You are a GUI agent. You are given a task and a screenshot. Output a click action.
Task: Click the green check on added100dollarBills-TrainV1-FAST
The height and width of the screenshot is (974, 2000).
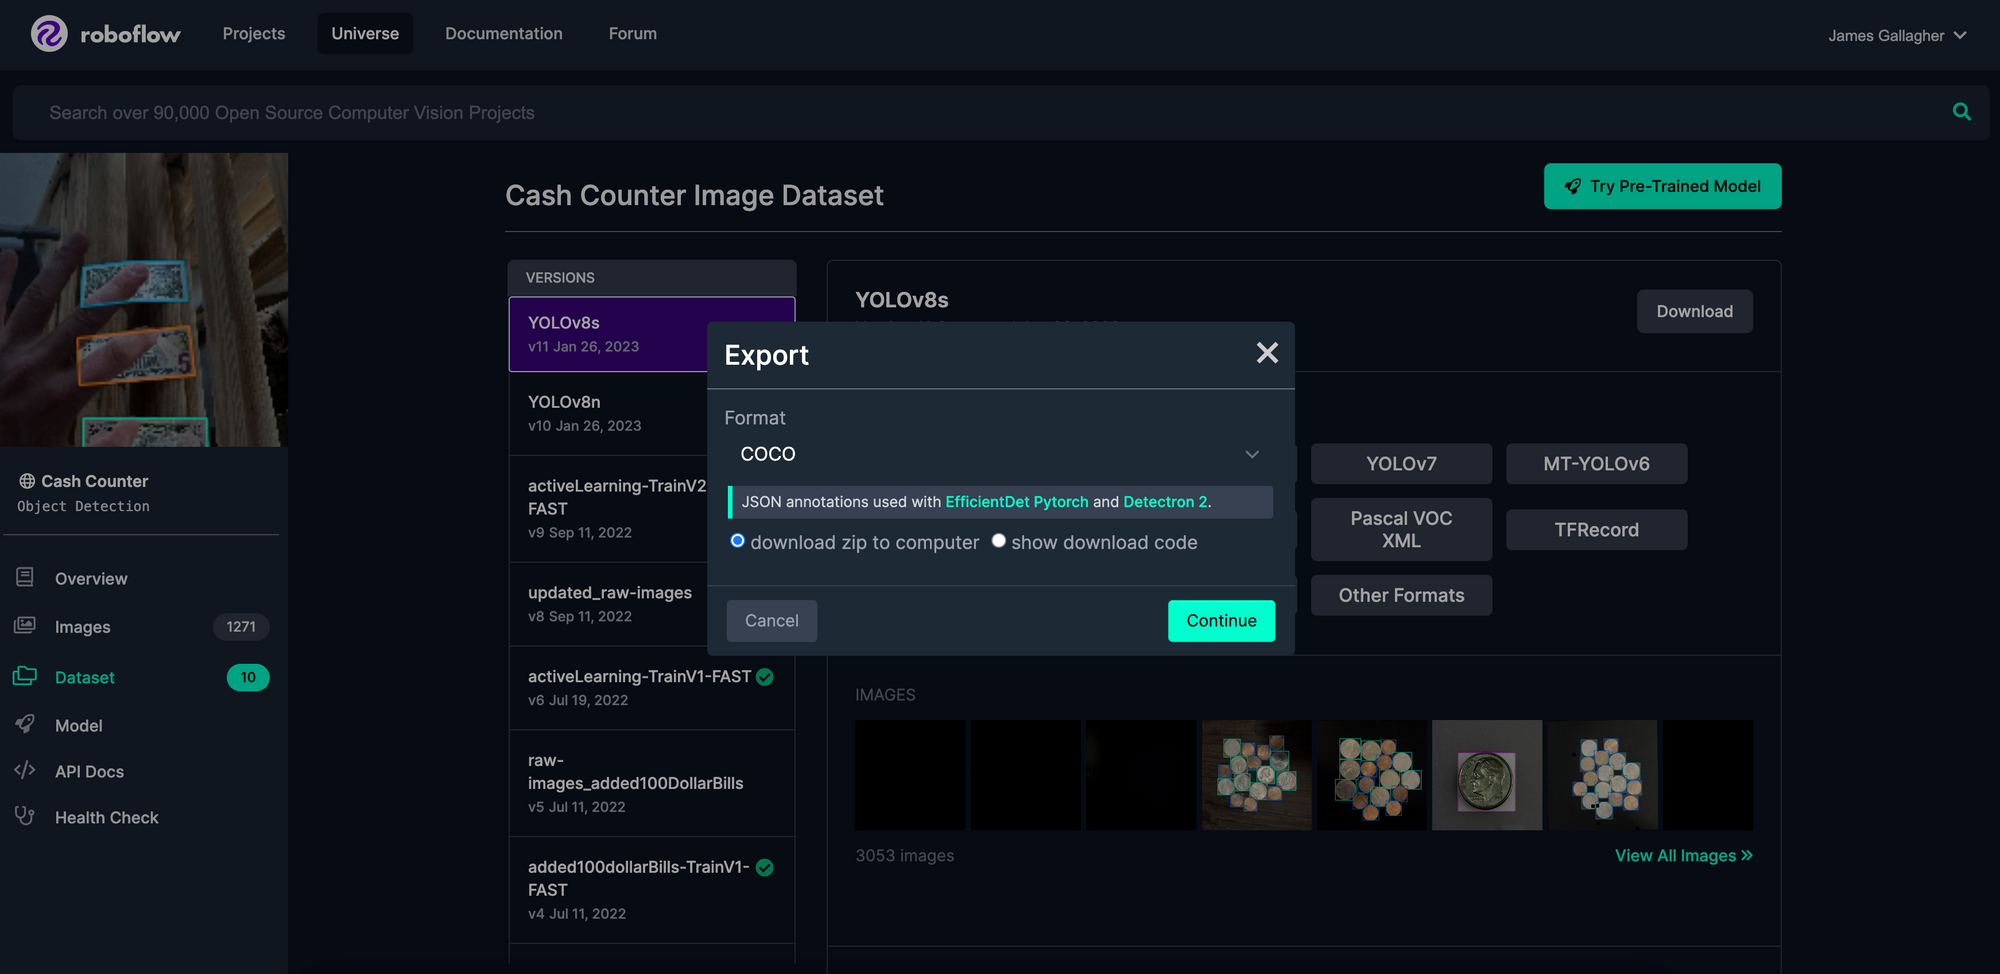click(x=765, y=867)
